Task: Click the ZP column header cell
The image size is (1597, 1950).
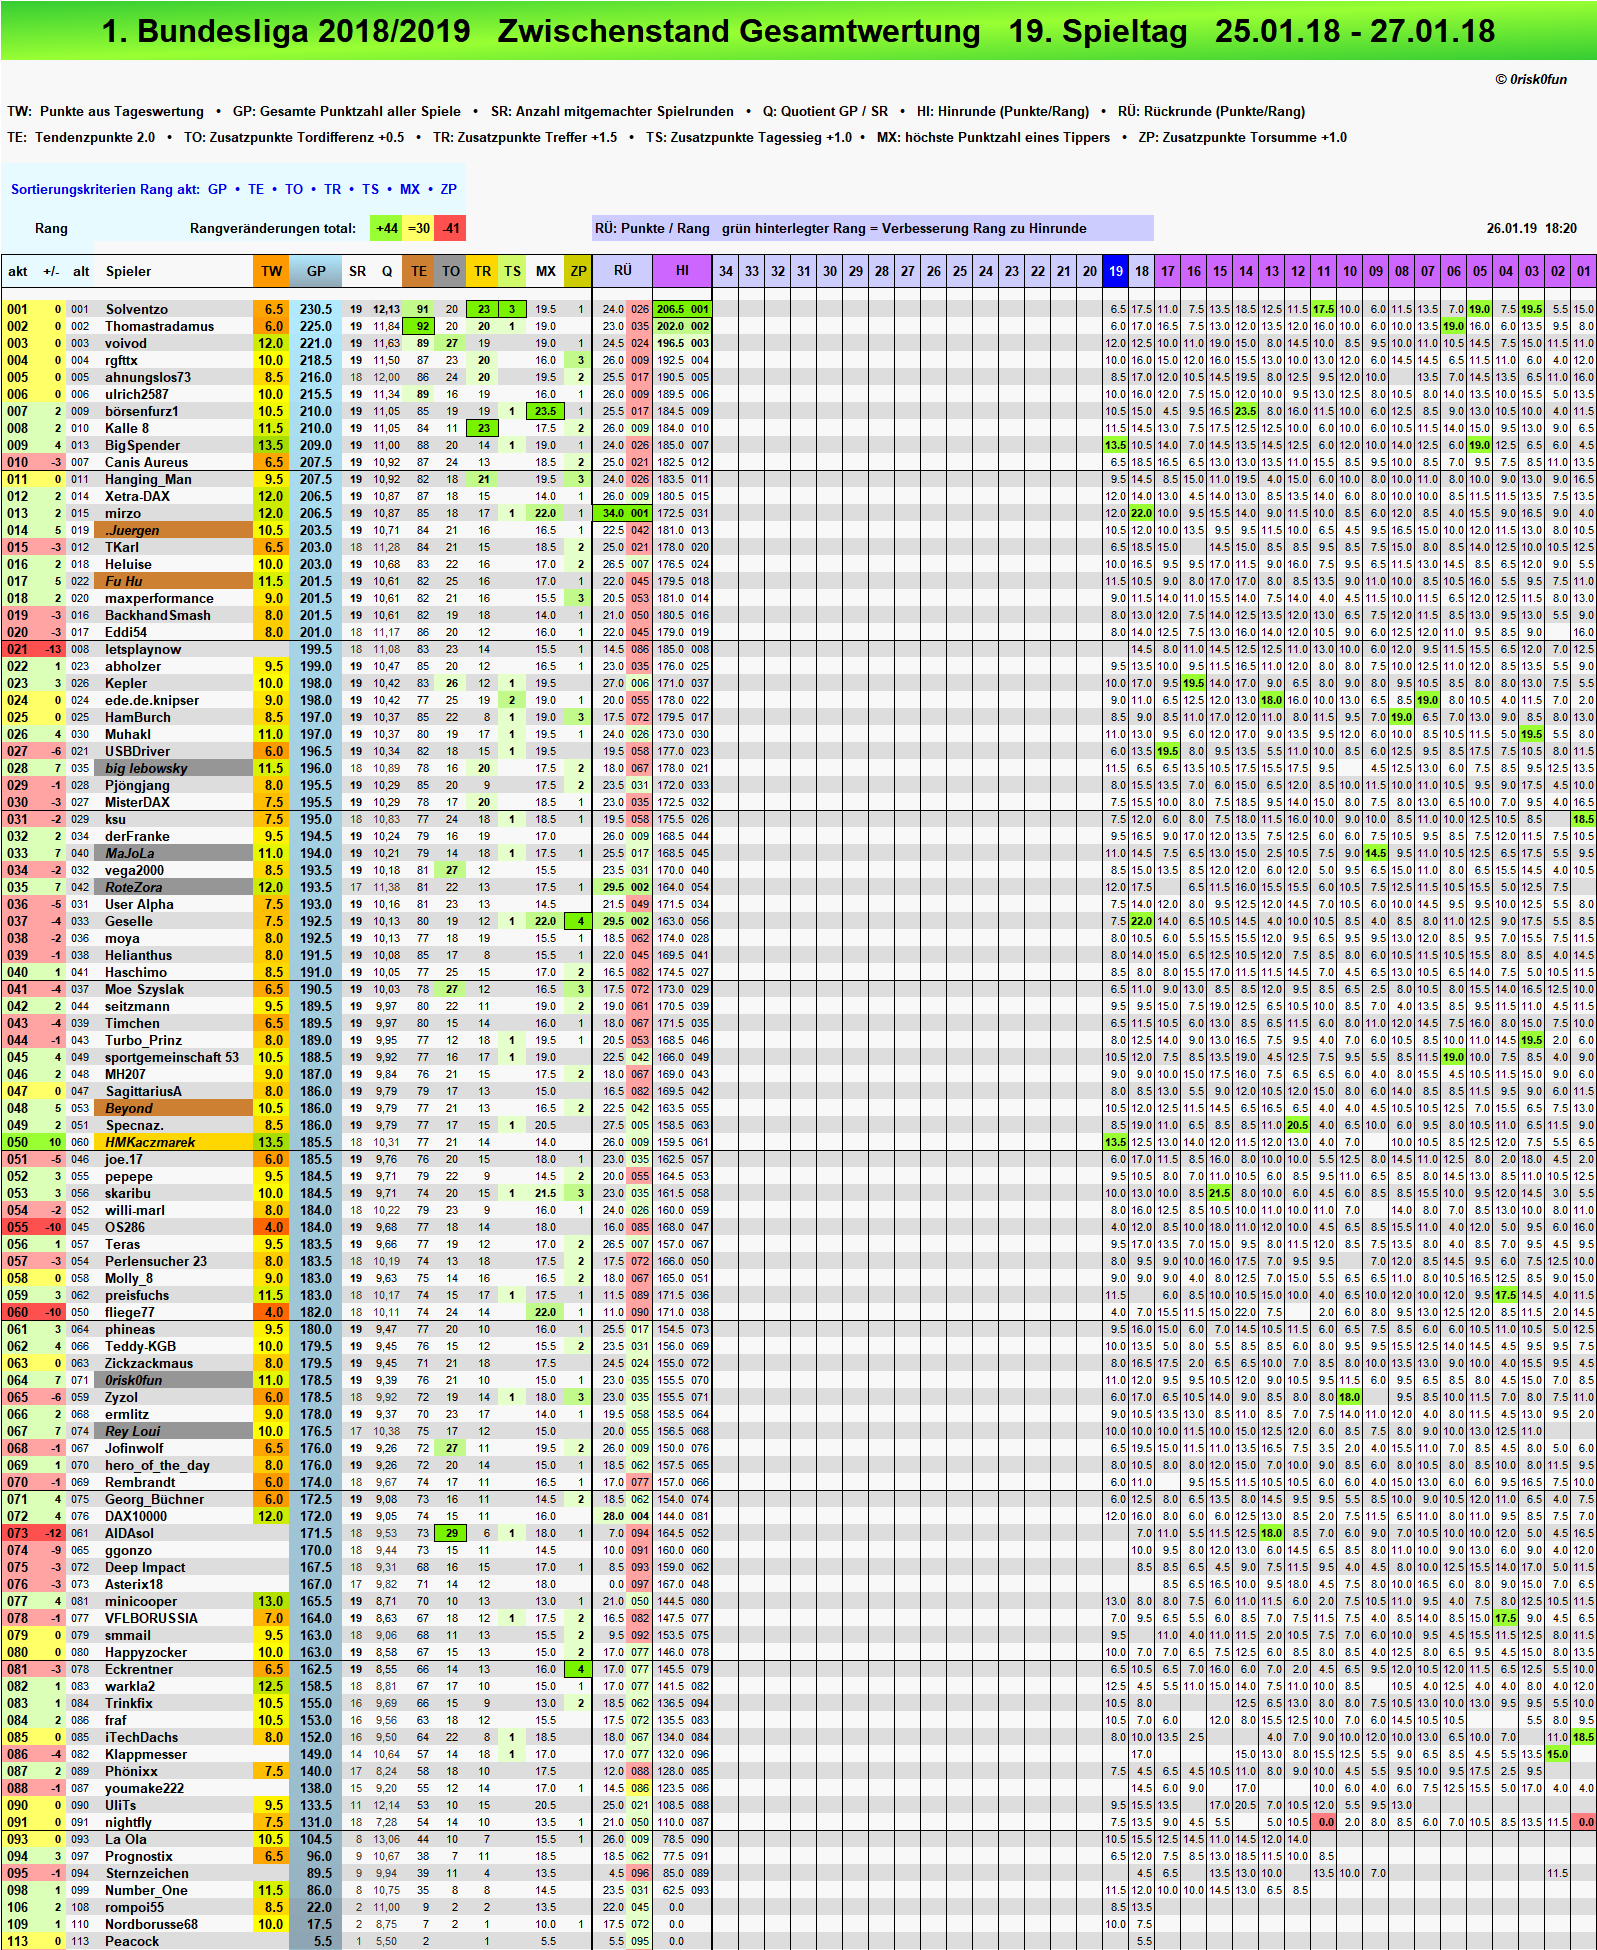Action: [x=578, y=271]
